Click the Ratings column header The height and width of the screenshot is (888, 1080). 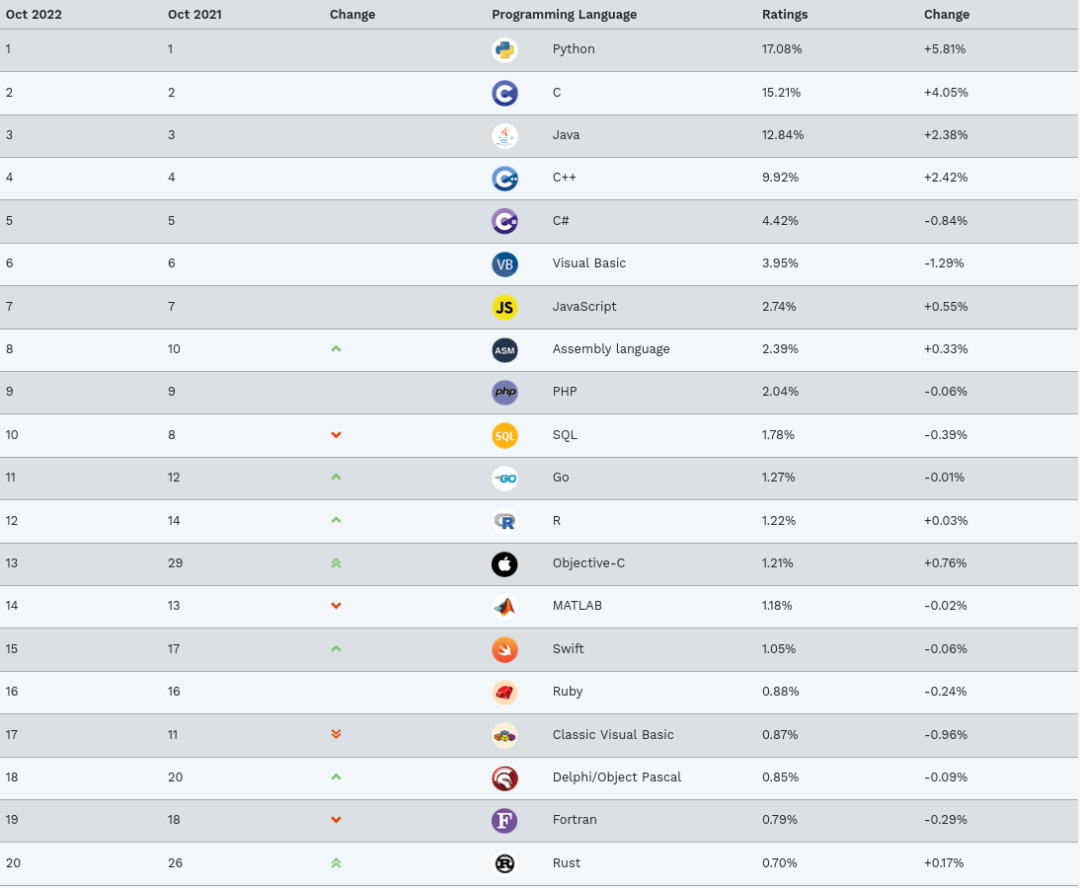(x=785, y=14)
